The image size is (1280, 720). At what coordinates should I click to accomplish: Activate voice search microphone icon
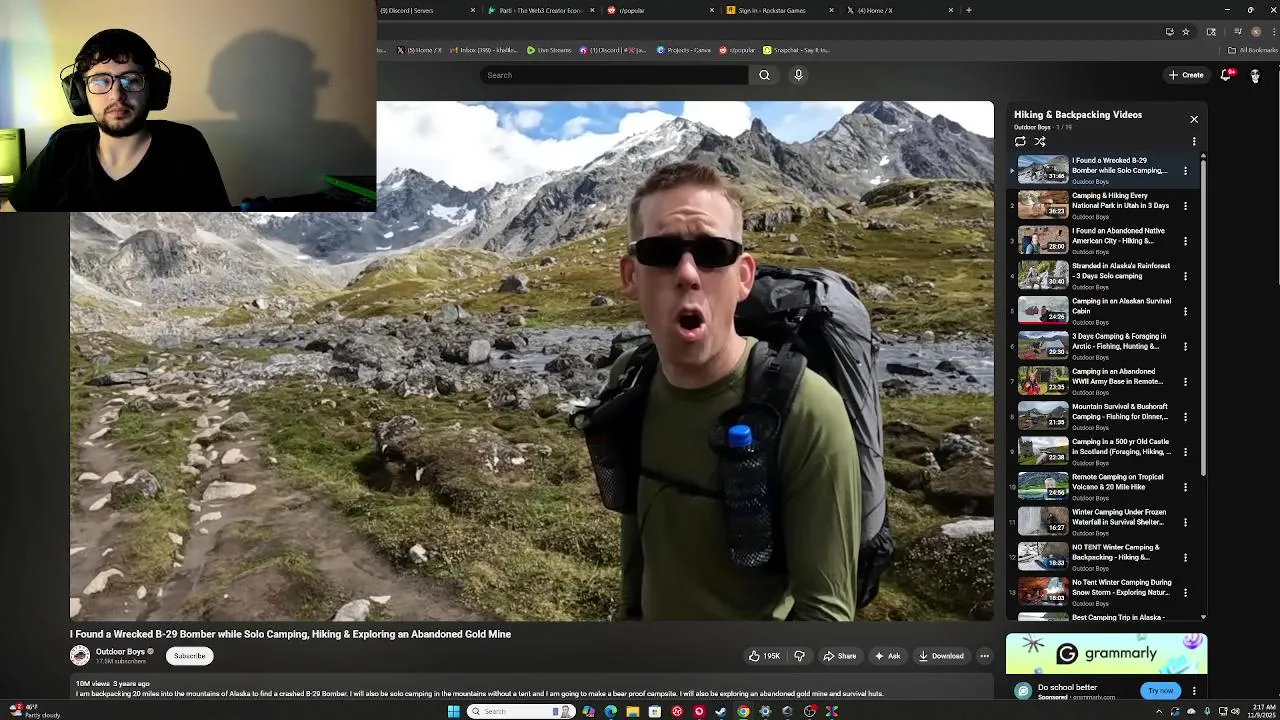798,75
